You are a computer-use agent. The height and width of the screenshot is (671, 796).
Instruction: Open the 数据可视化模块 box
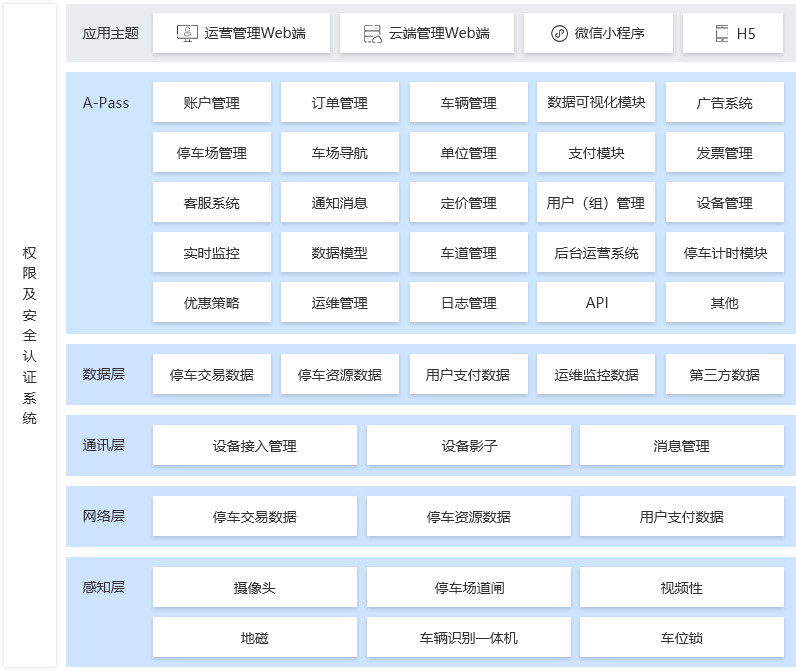596,102
